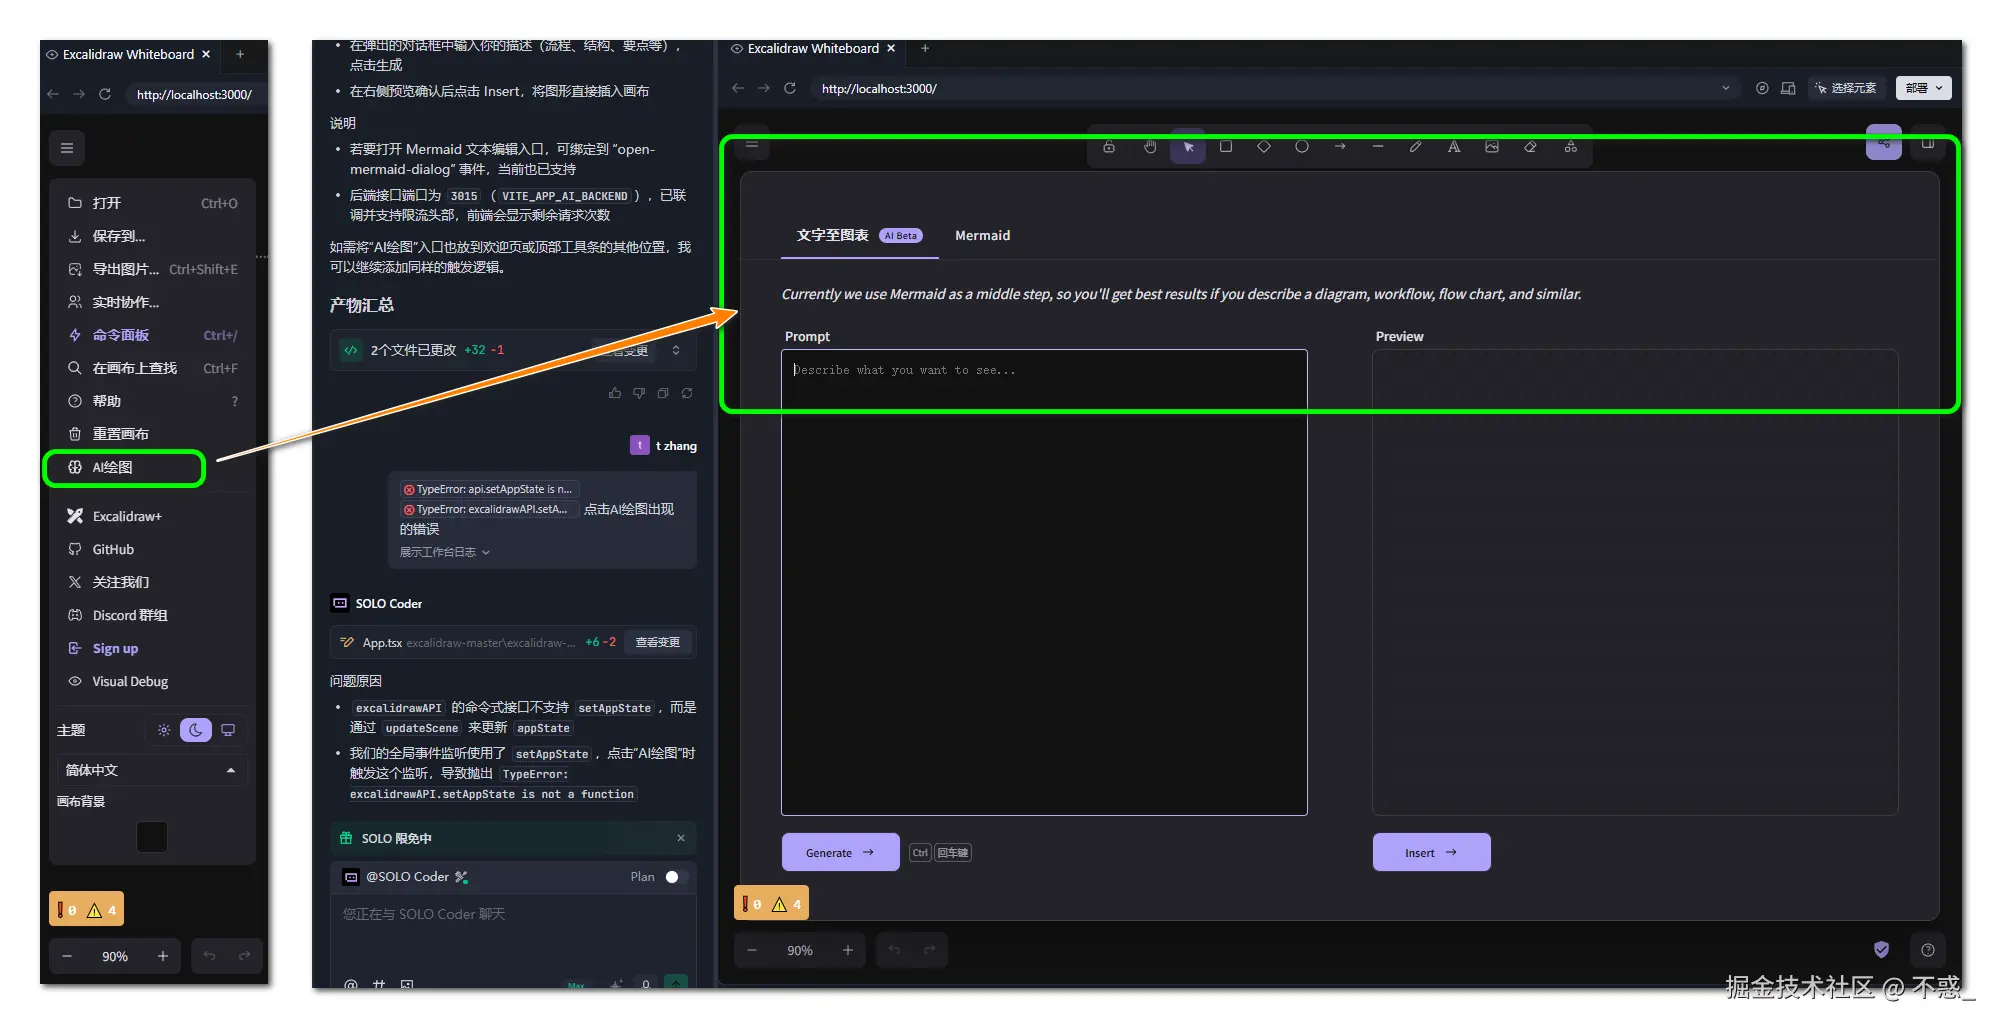Click 保存到... in the main menu
Image resolution: width=2003 pixels, height=1029 pixels.
point(153,236)
